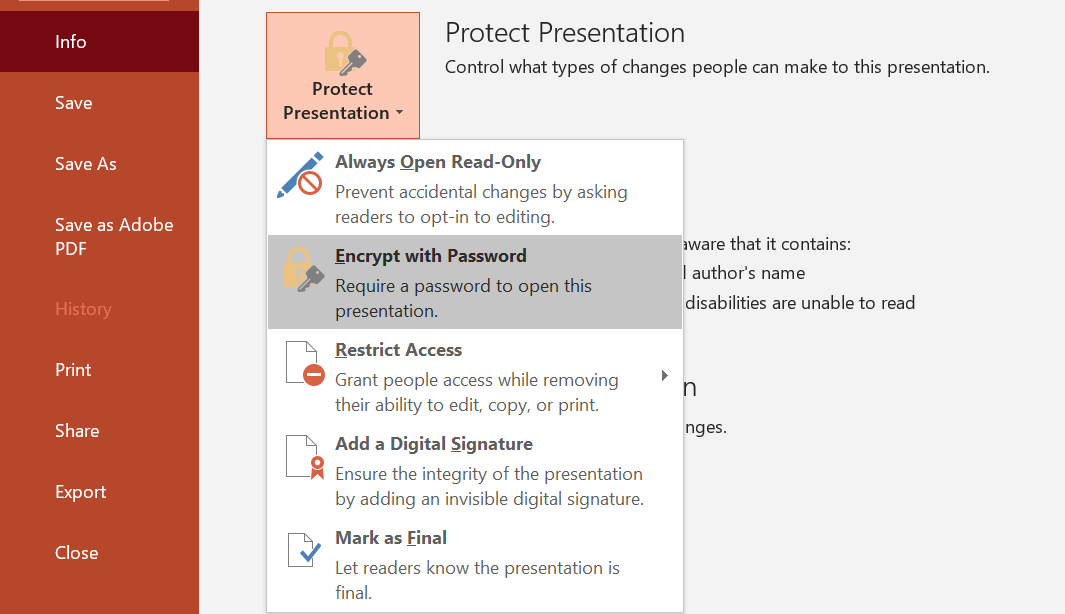The width and height of the screenshot is (1065, 614).
Task: Click Share in the sidebar
Action: tap(77, 430)
